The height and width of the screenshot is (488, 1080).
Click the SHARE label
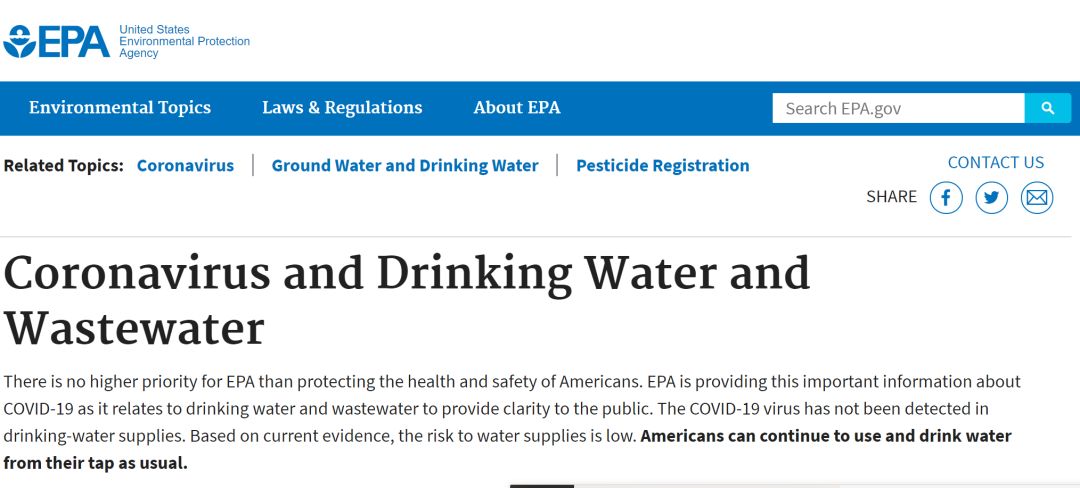[891, 197]
